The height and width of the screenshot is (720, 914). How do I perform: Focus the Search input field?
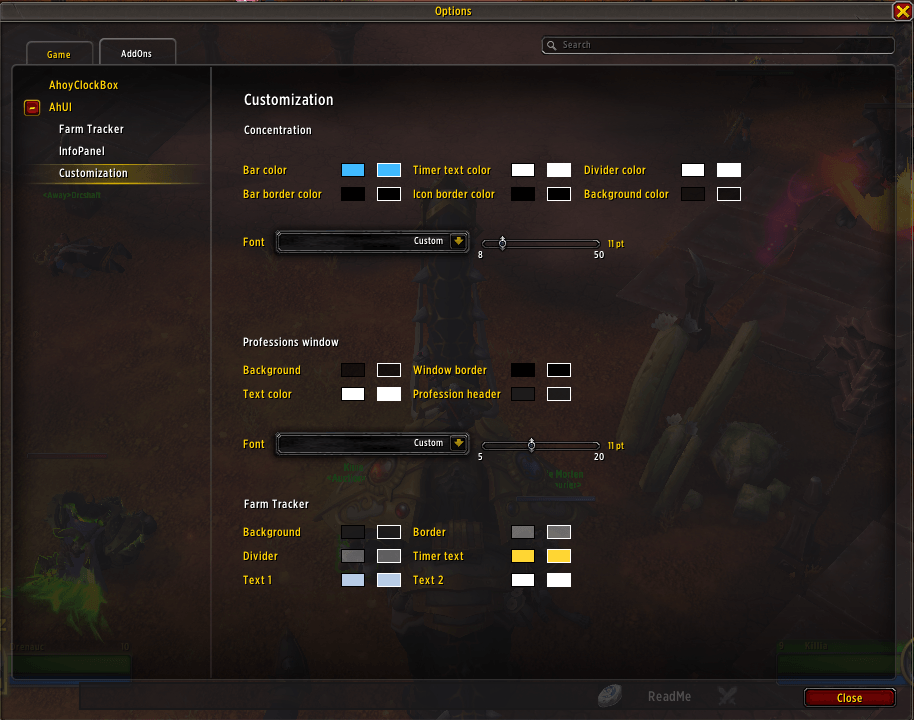(x=718, y=45)
